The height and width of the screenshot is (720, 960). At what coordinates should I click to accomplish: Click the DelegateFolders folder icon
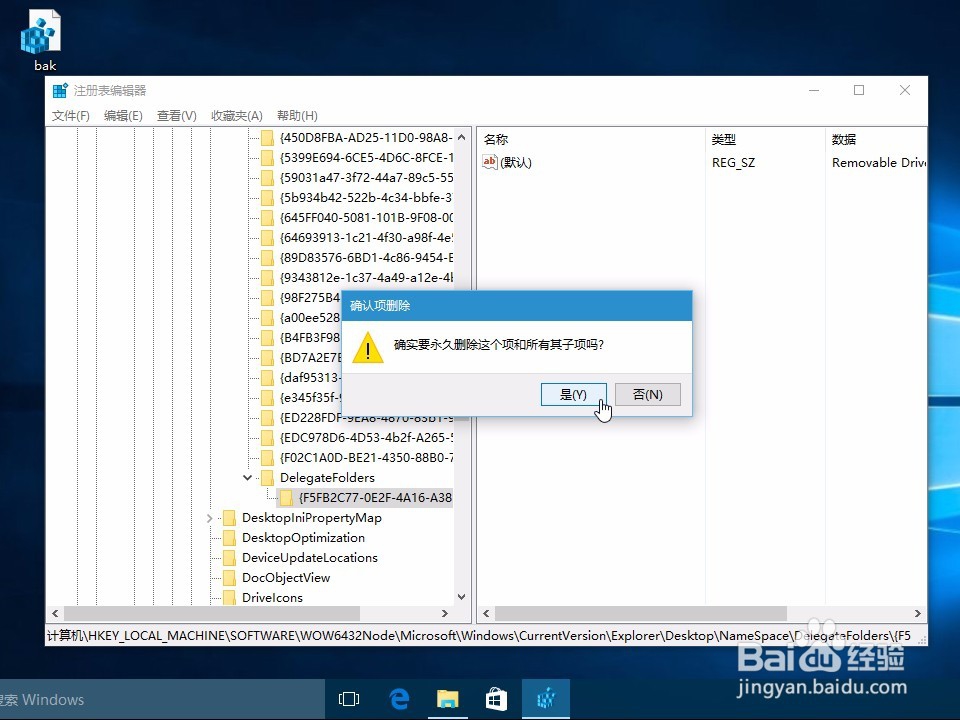(268, 478)
